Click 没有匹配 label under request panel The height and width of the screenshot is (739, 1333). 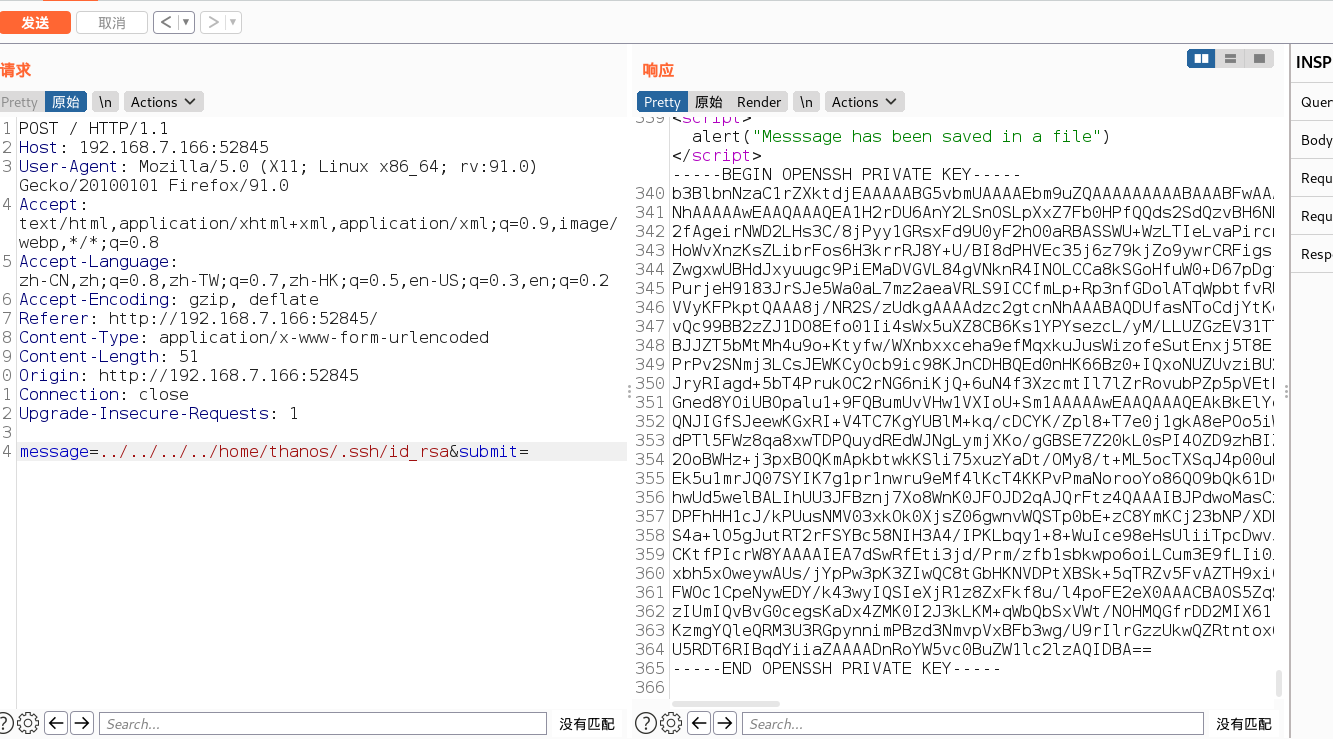click(587, 724)
